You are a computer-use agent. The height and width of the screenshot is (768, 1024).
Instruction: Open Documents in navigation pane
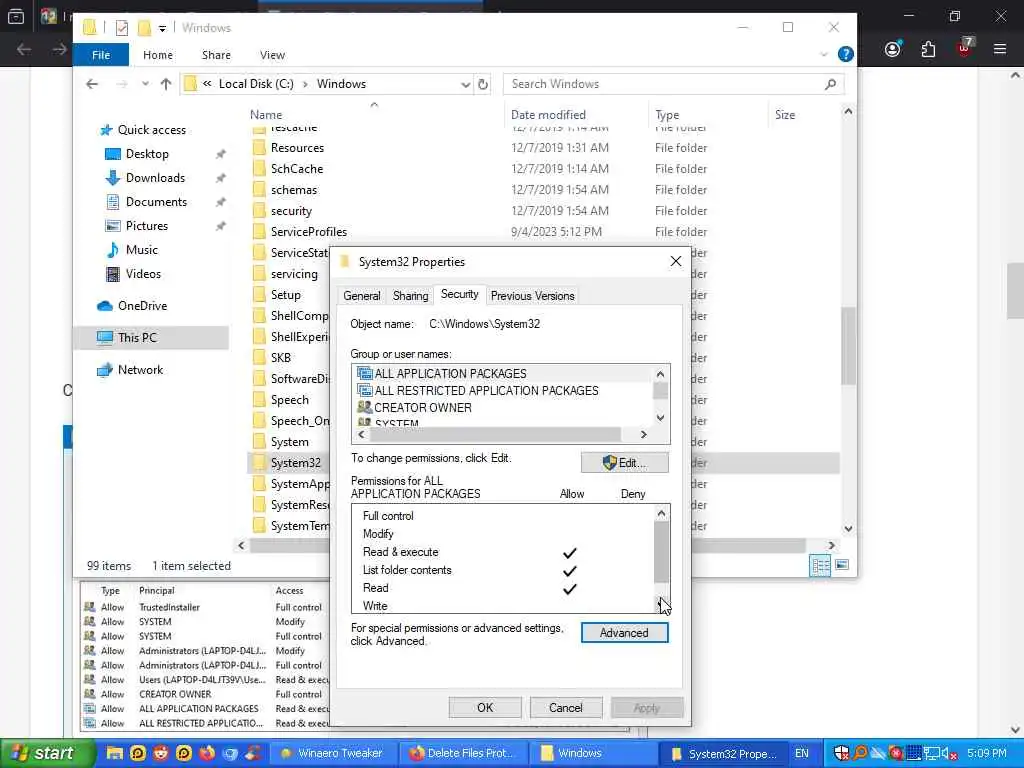(156, 202)
